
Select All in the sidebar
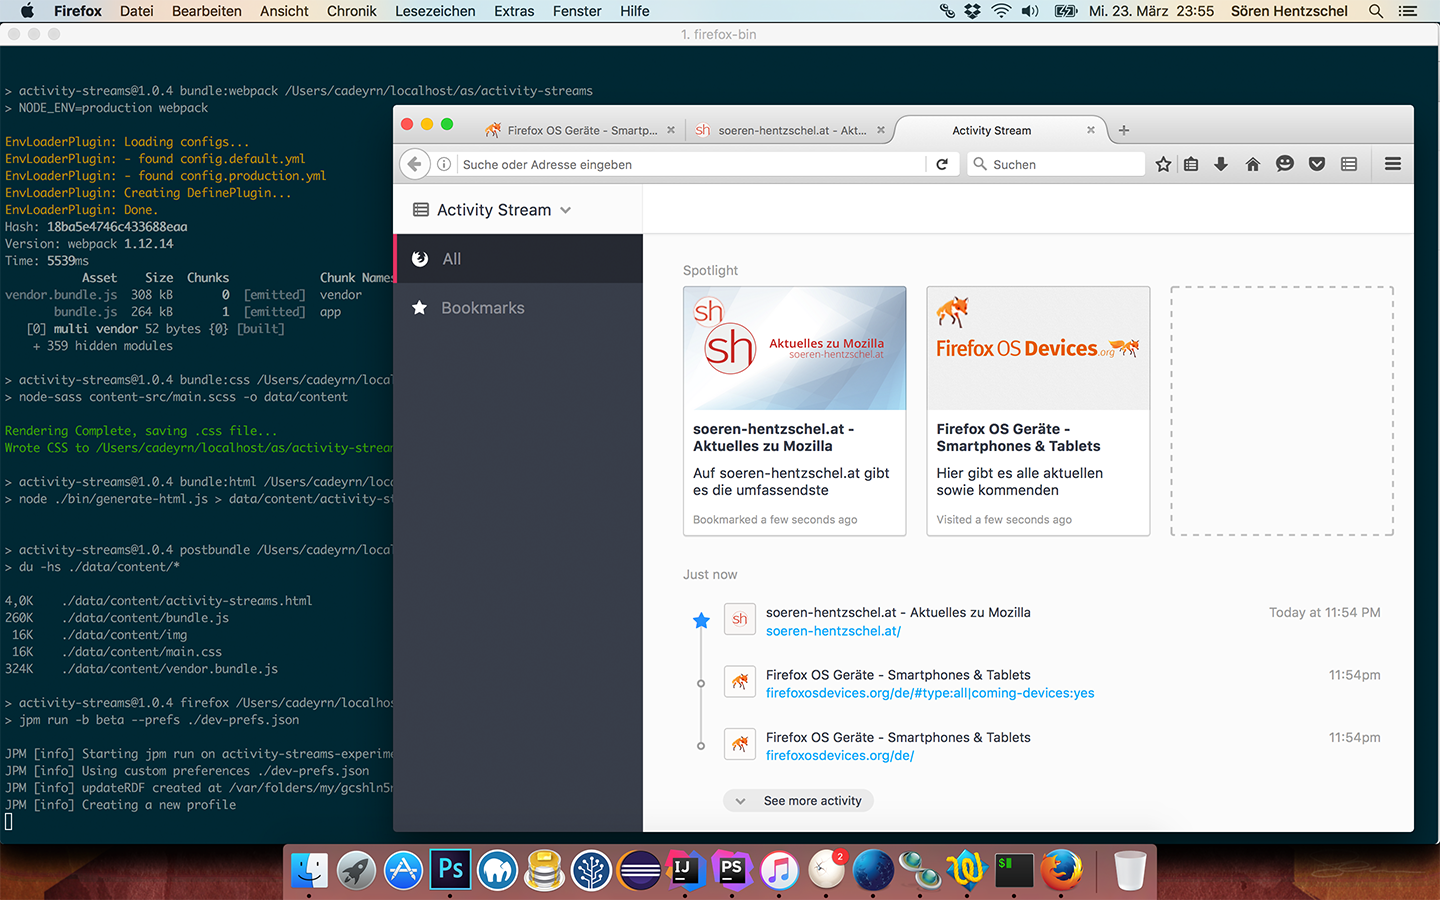click(518, 259)
